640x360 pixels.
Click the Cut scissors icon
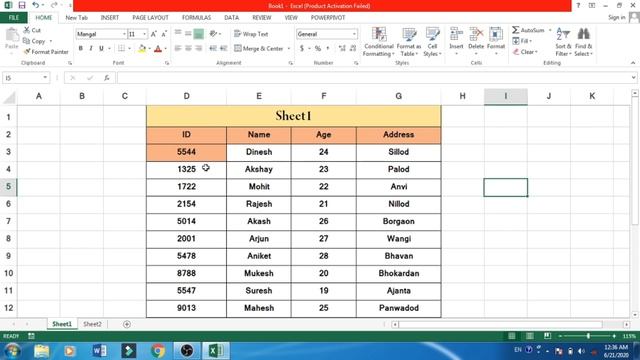coord(27,30)
